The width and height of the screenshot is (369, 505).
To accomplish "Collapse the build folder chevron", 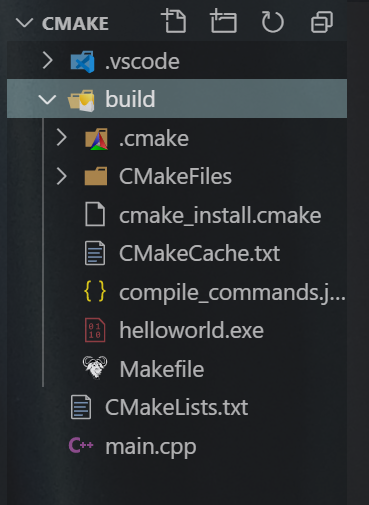I will coord(47,99).
